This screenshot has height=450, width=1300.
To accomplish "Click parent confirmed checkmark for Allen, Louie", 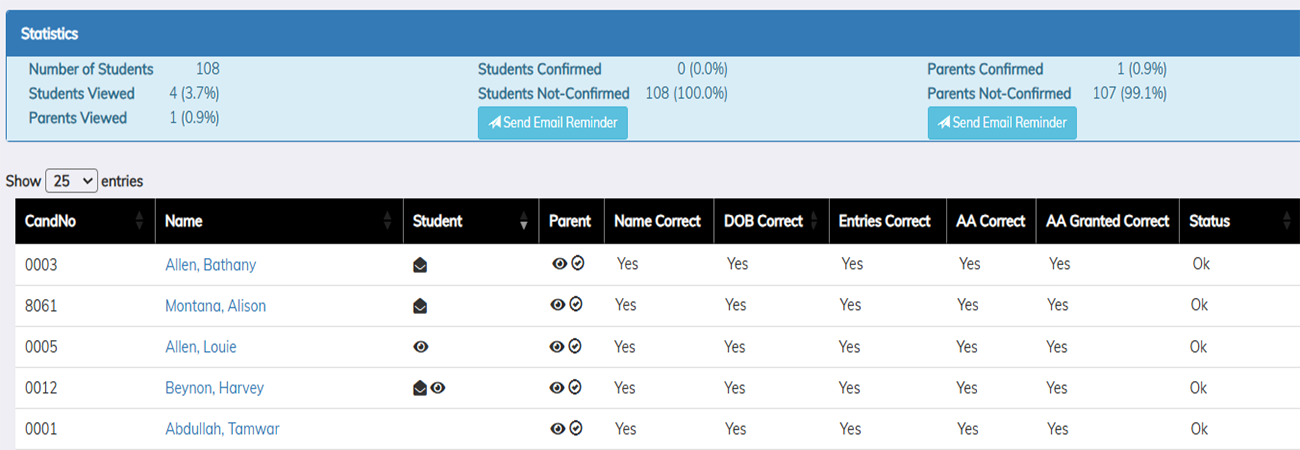I will 575,346.
